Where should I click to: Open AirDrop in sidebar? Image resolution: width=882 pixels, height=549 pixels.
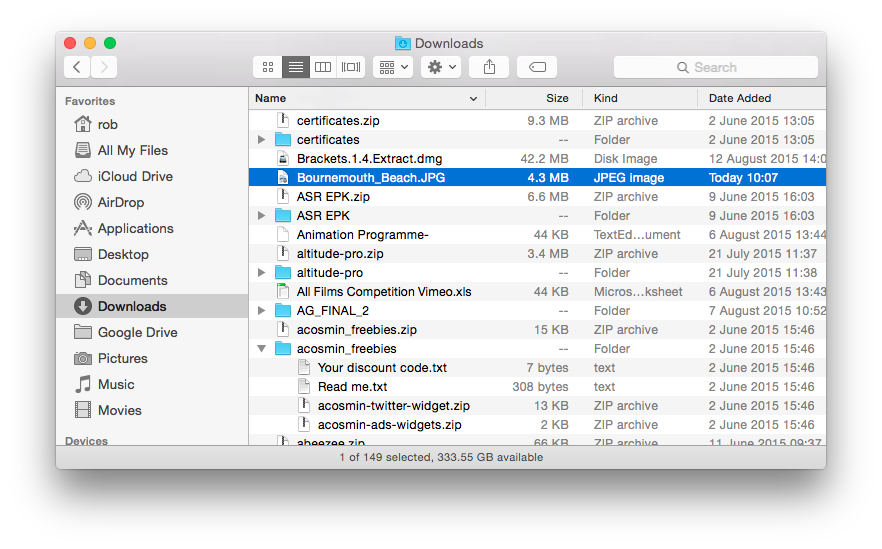coord(152,202)
